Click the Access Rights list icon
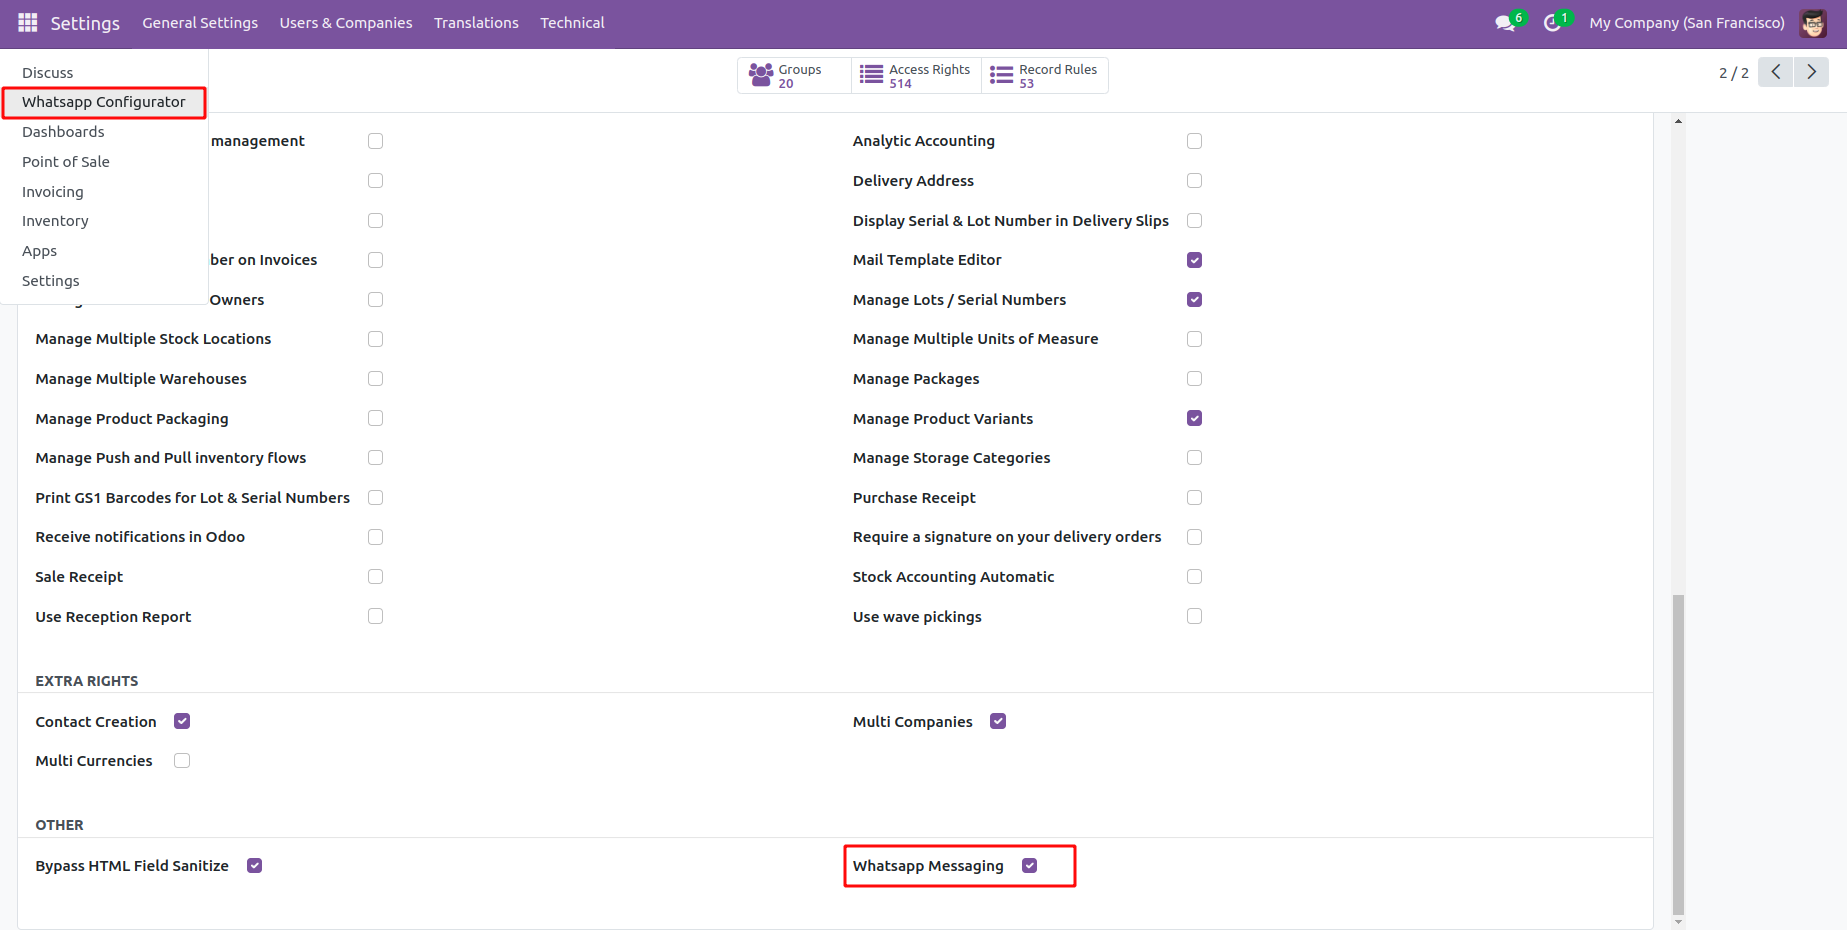The width and height of the screenshot is (1847, 930). (871, 75)
